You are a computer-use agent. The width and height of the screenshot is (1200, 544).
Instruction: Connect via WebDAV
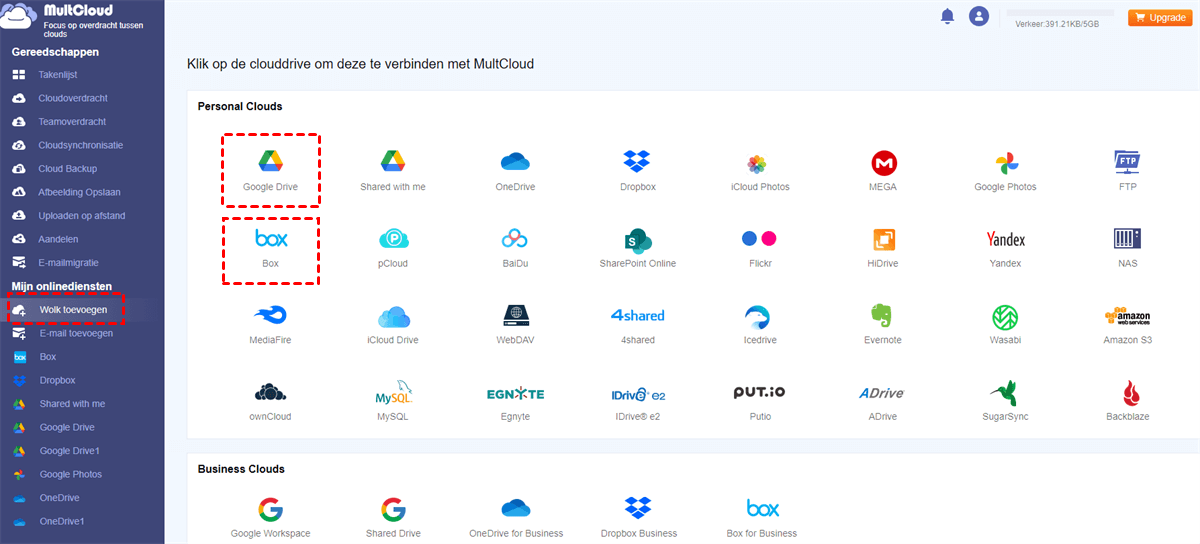pyautogui.click(x=514, y=324)
